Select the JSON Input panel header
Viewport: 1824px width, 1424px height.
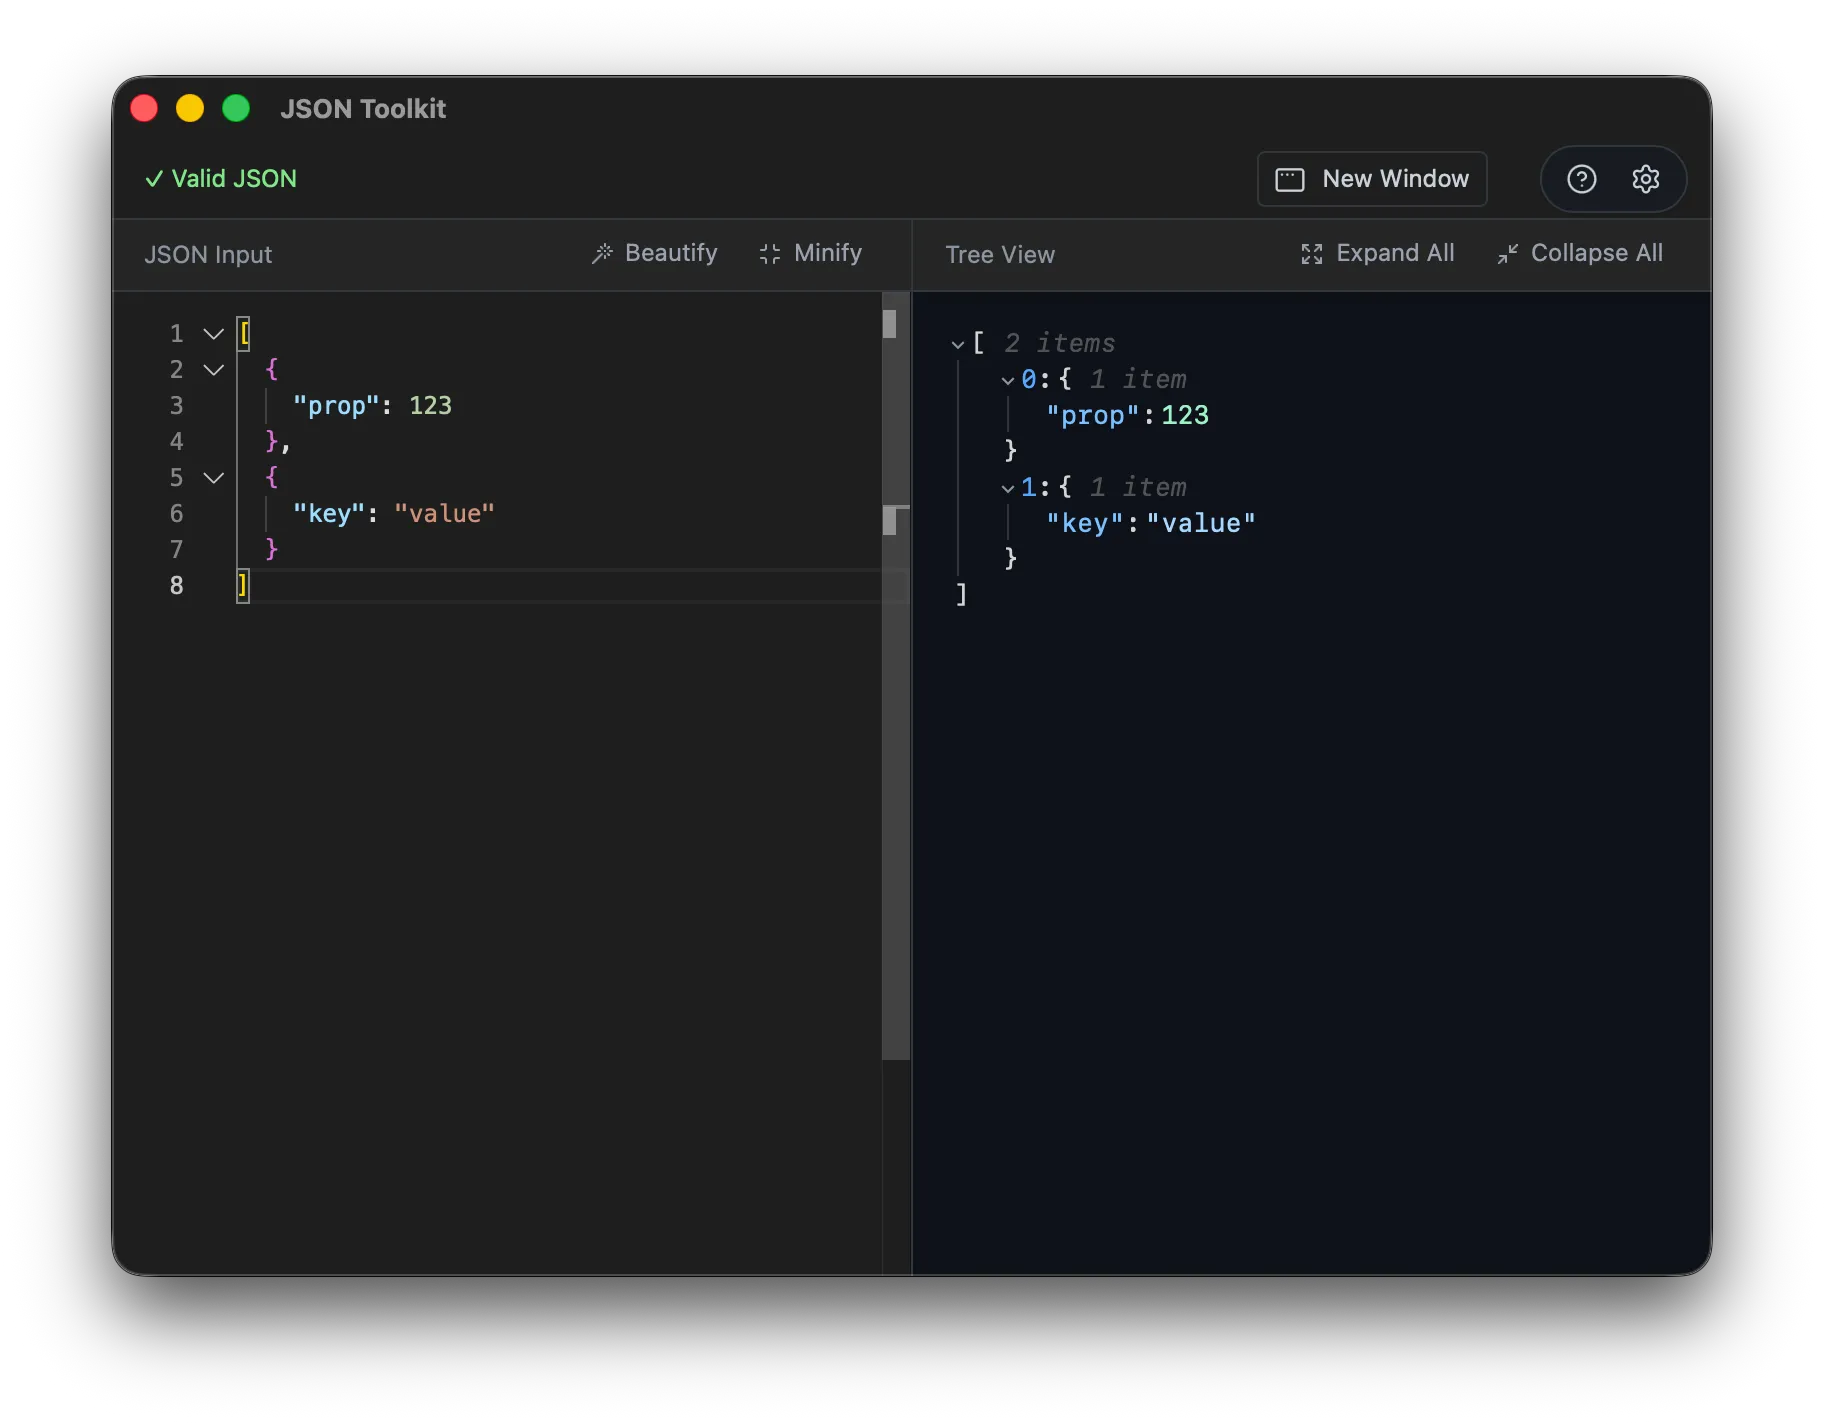point(208,254)
